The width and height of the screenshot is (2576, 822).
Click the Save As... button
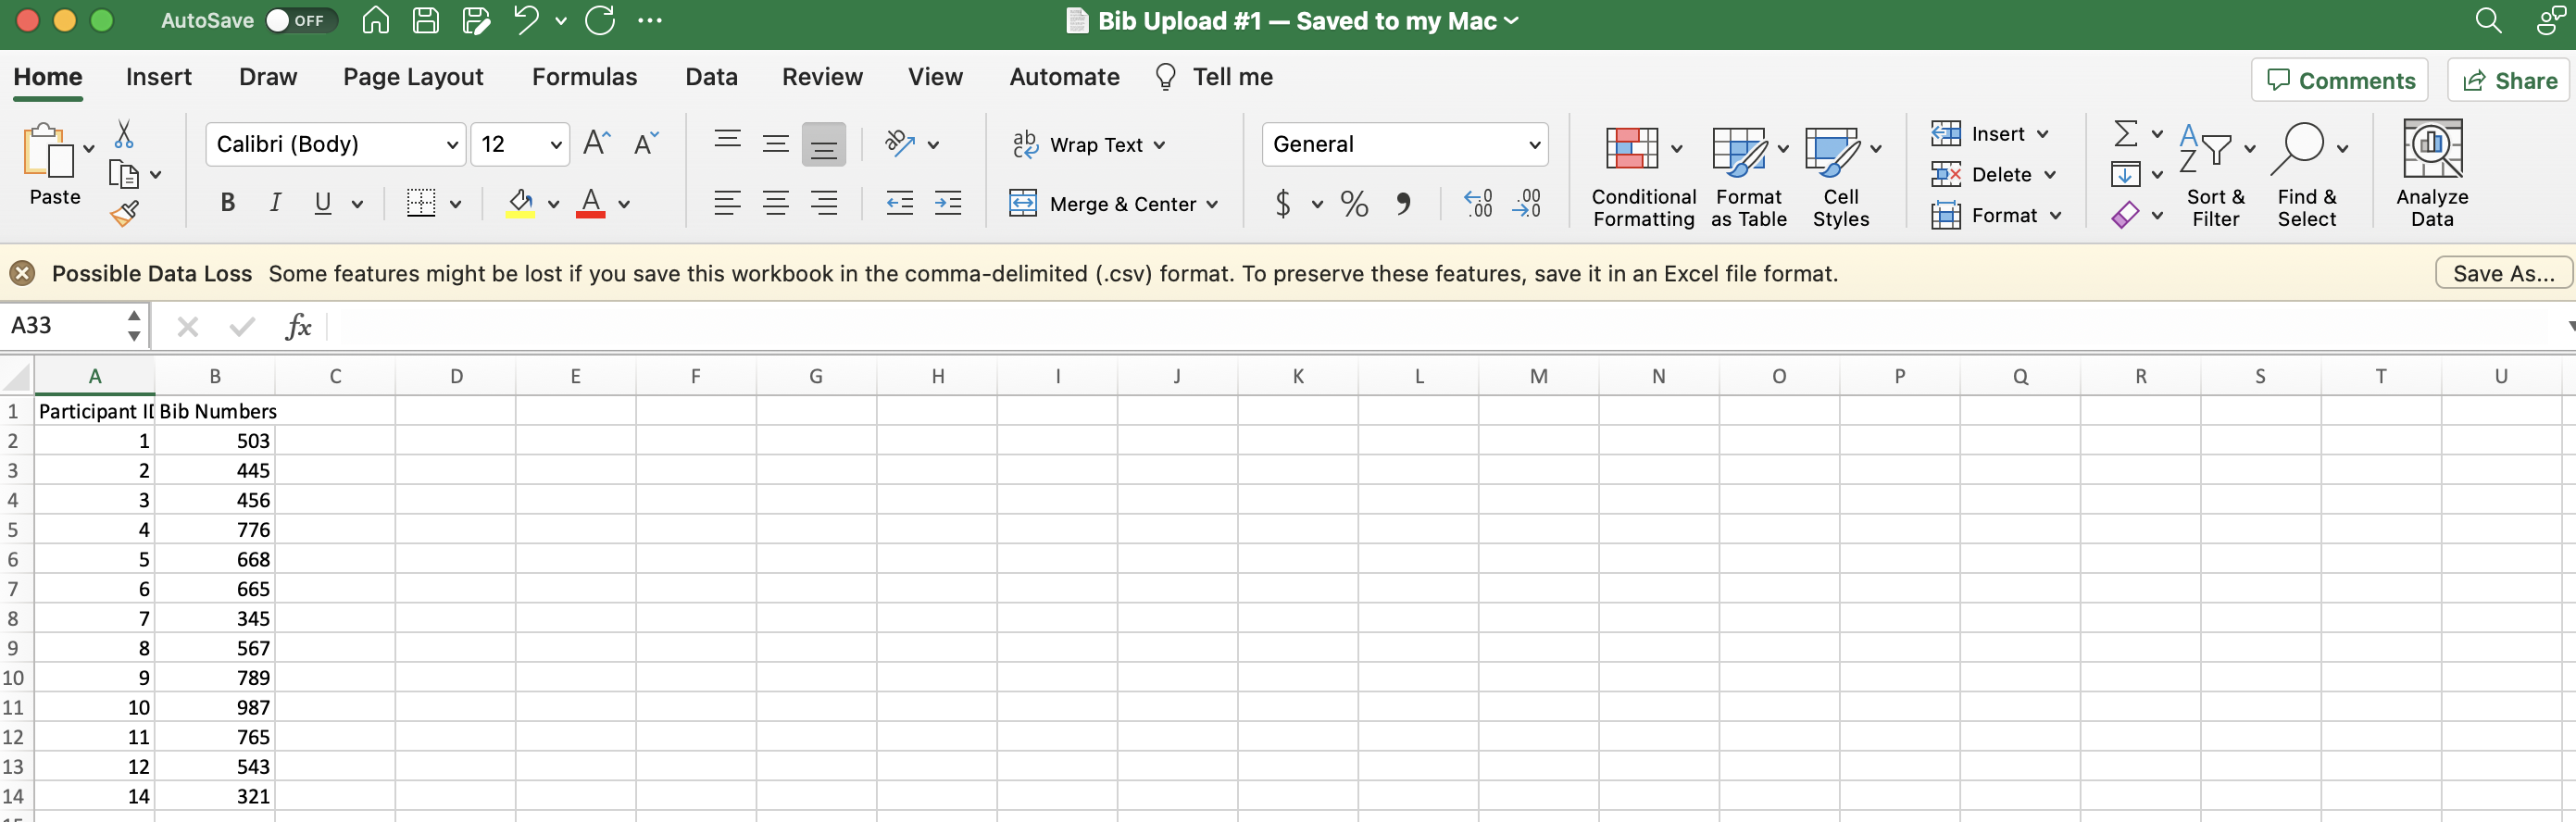(x=2502, y=273)
